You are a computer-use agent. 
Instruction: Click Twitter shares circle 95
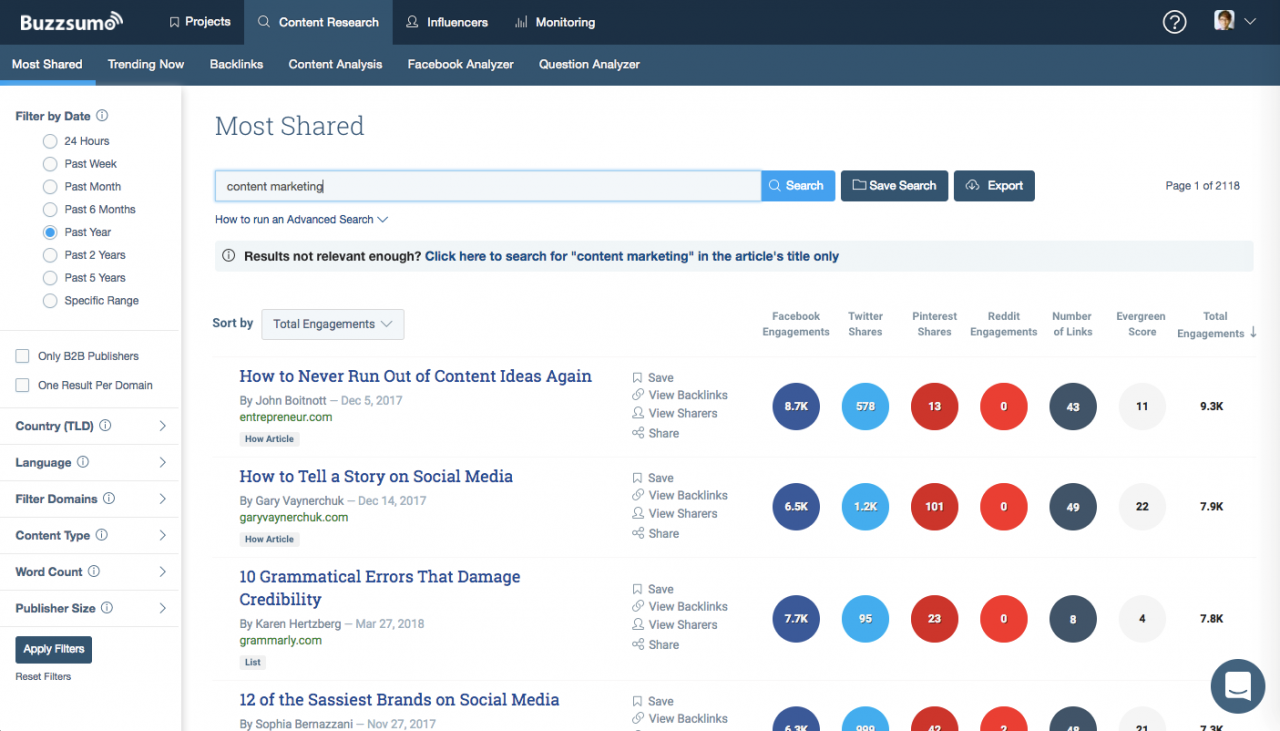[865, 619]
